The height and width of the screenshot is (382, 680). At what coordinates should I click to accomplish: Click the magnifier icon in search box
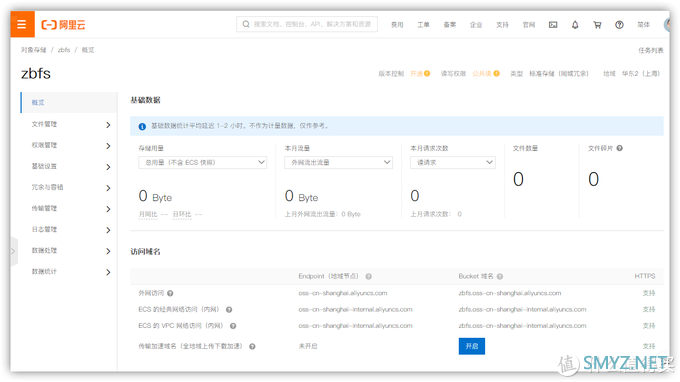click(x=246, y=24)
